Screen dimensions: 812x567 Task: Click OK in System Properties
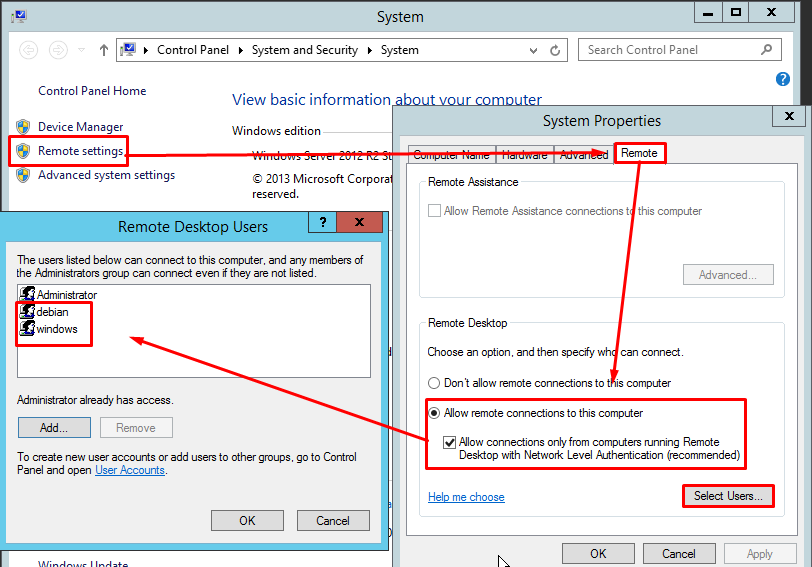tap(598, 554)
